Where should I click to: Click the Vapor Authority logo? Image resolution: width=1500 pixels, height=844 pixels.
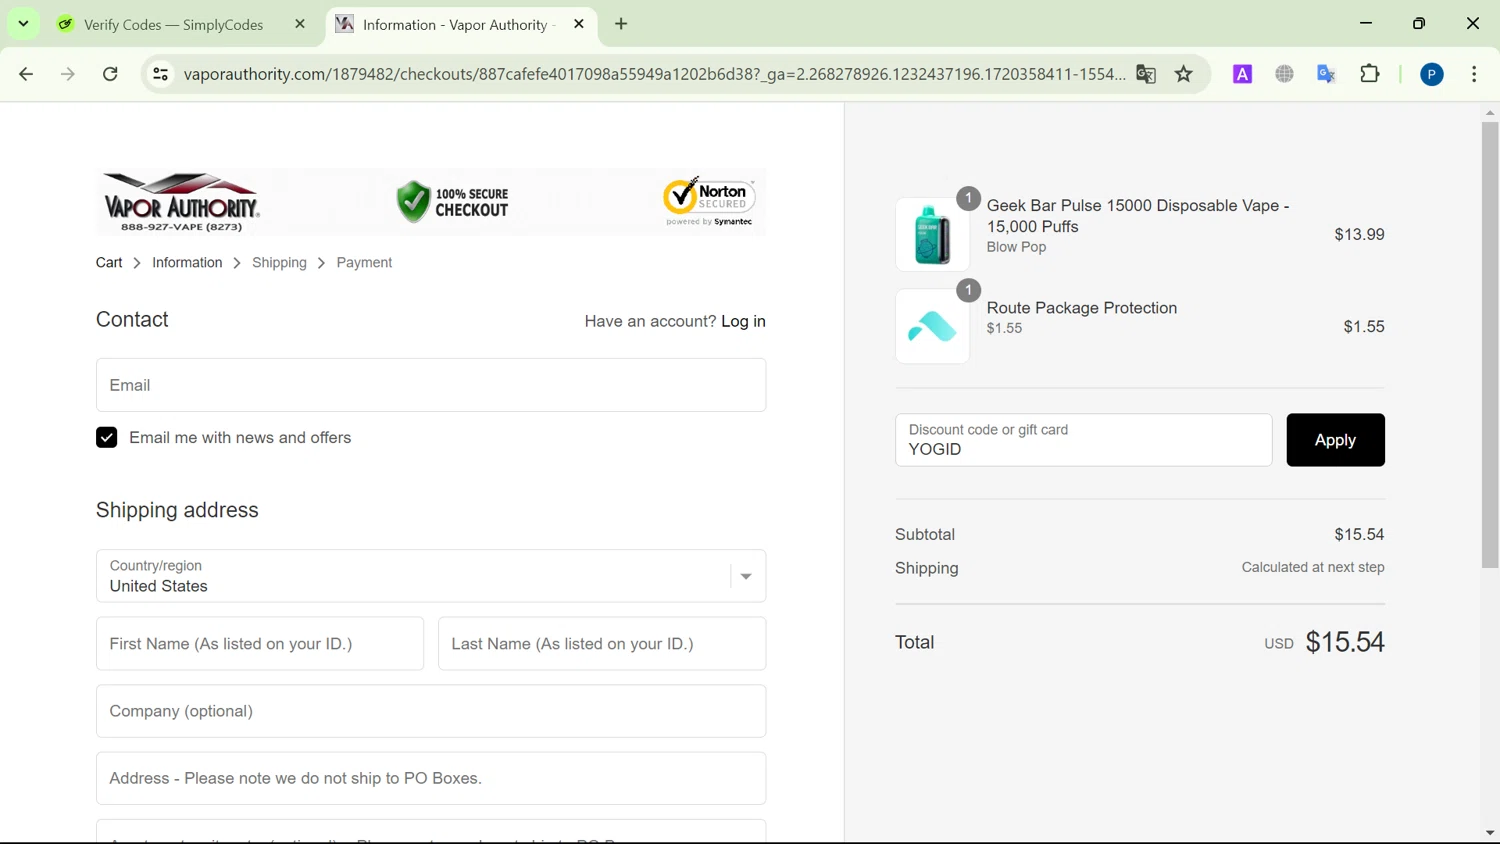pyautogui.click(x=181, y=202)
